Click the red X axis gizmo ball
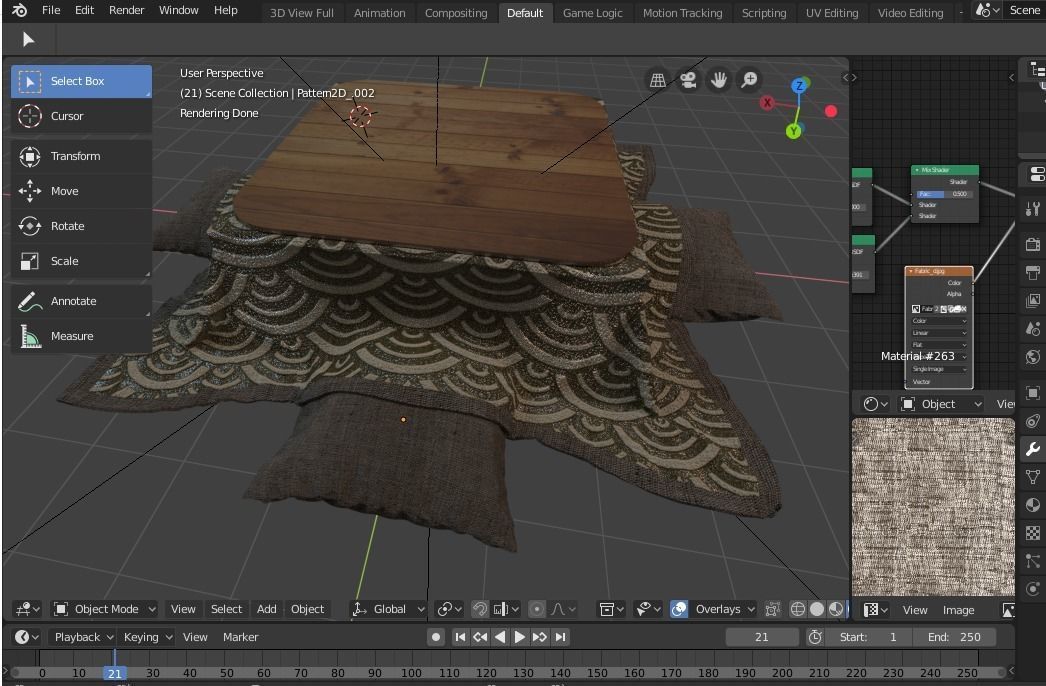 (767, 103)
